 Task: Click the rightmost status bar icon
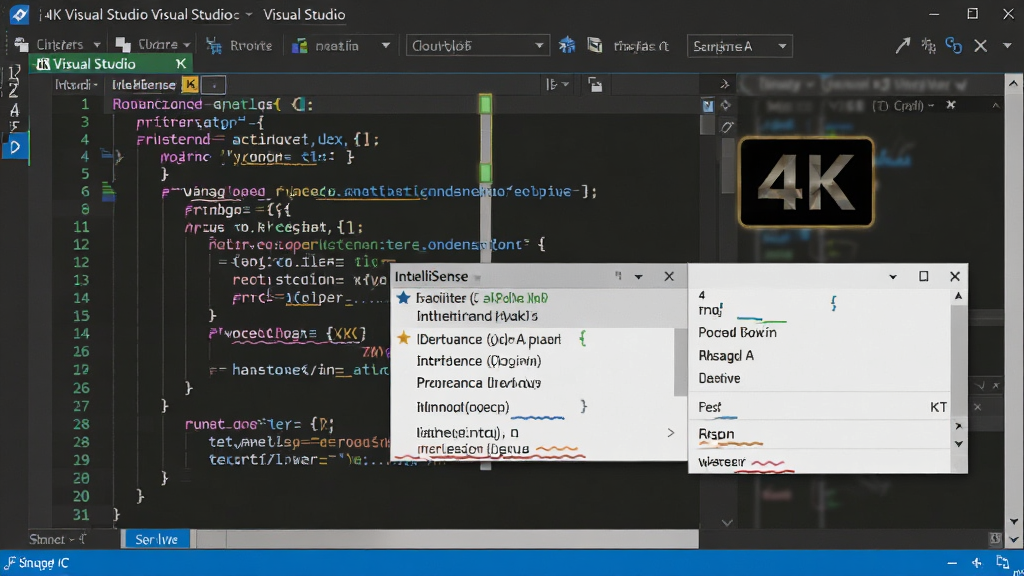[1003, 562]
